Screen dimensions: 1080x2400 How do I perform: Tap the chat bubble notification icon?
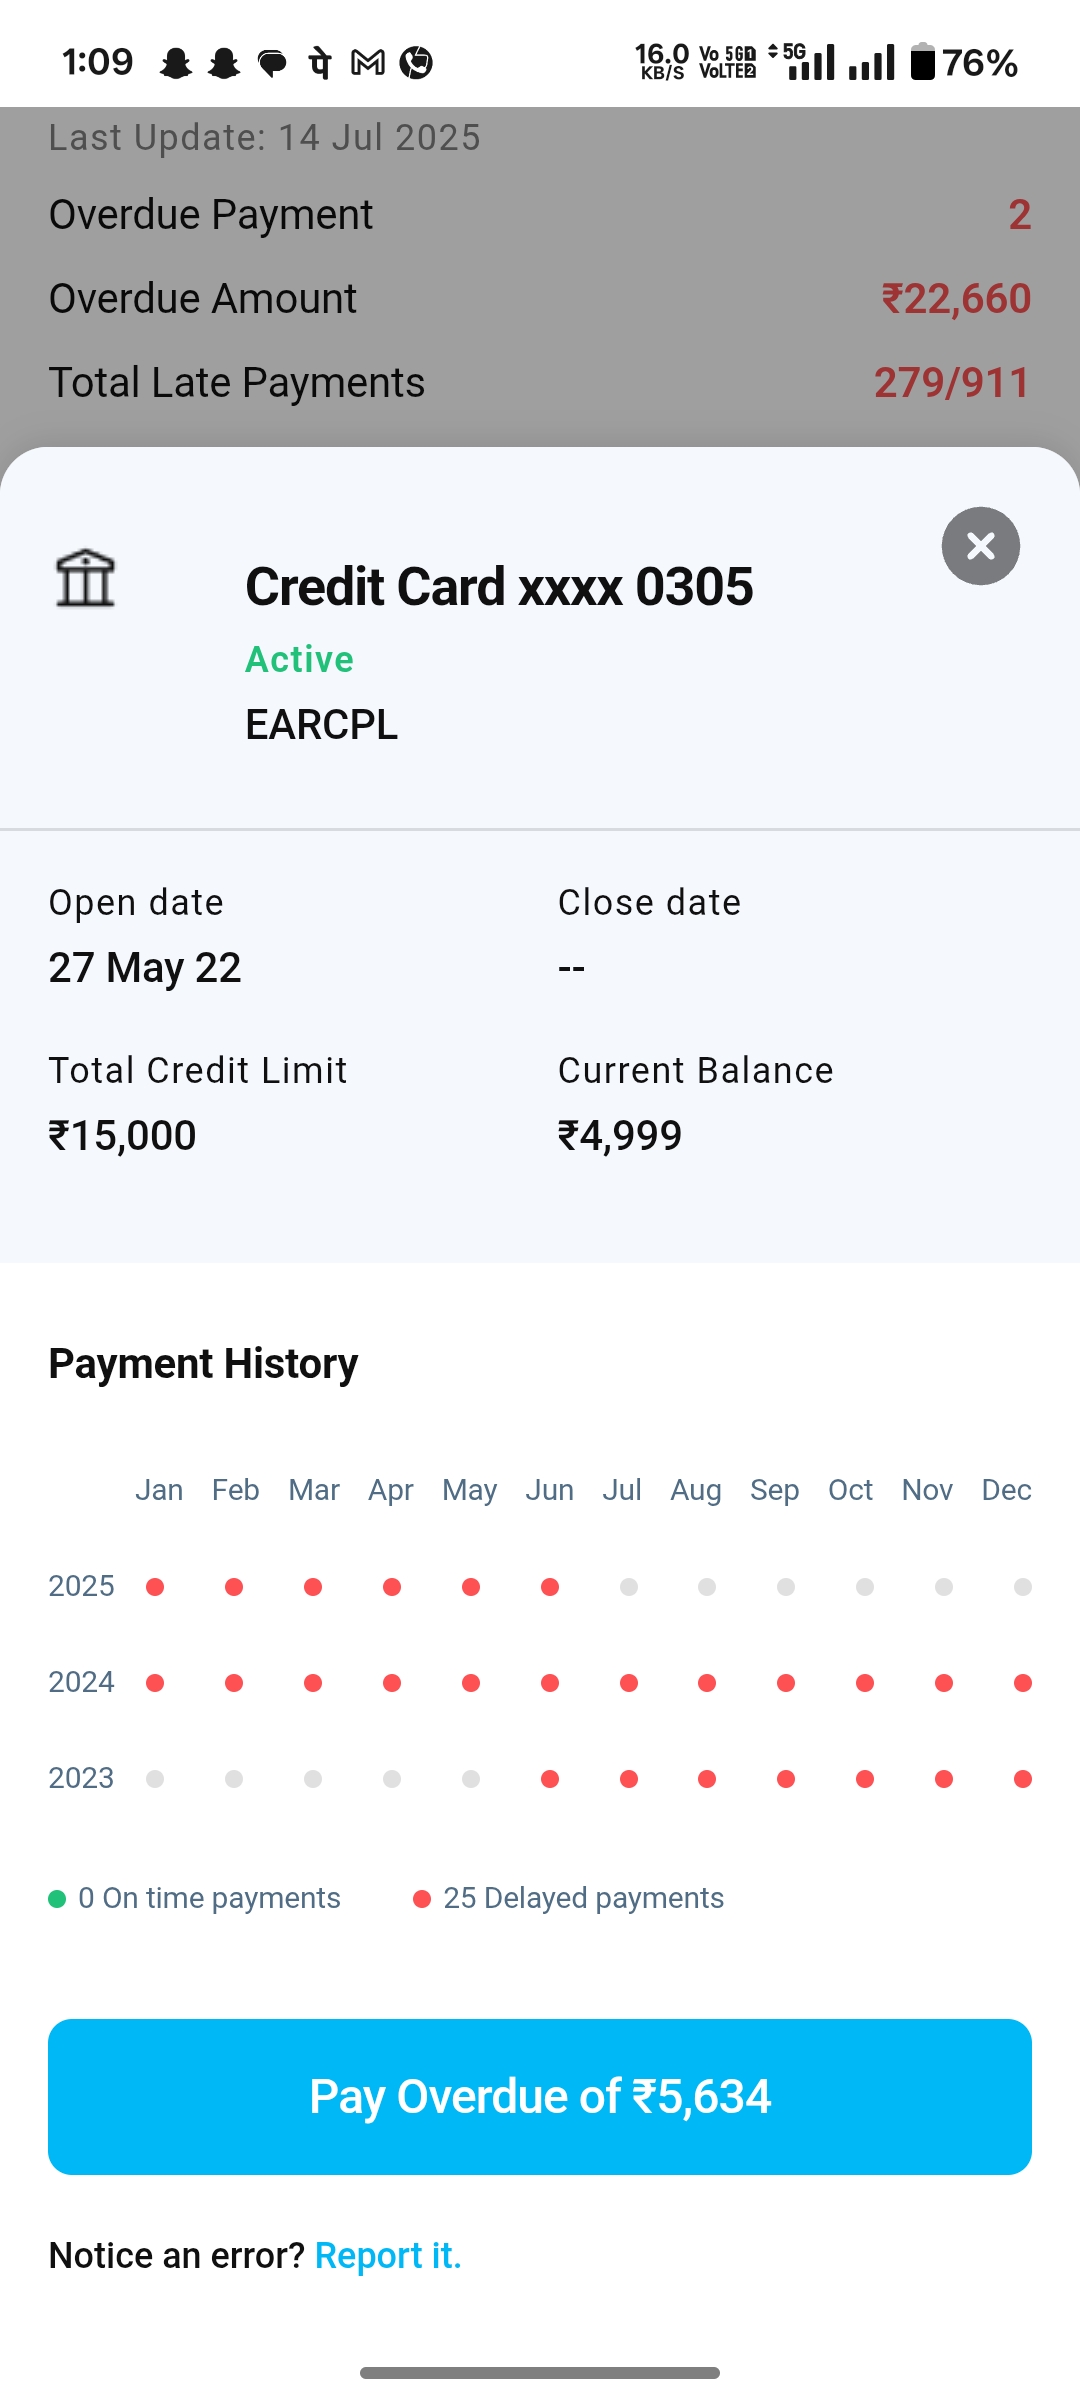point(272,63)
